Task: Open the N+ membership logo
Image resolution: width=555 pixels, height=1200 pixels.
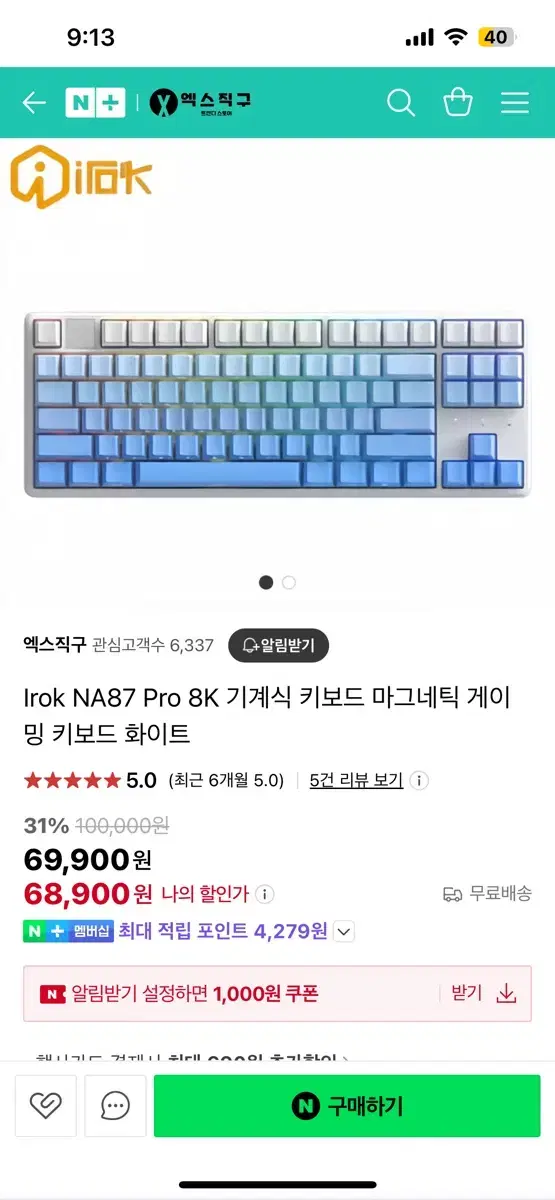Action: (94, 102)
